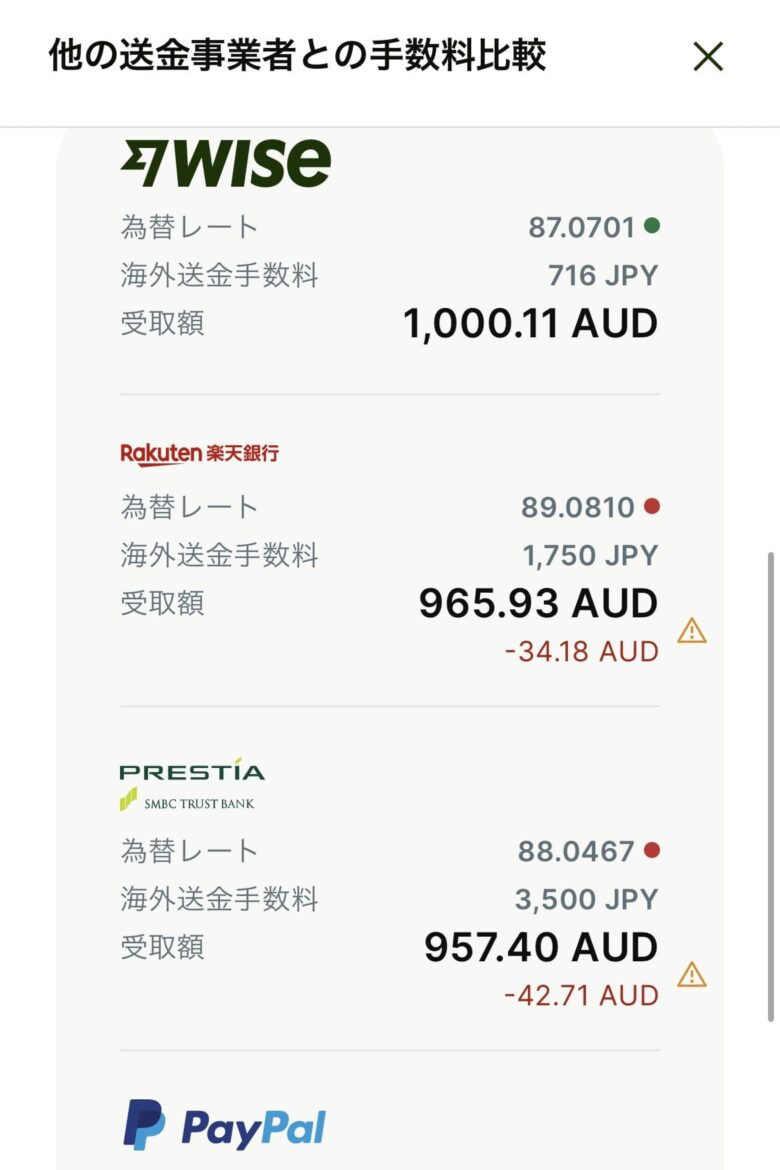This screenshot has width=780, height=1170.
Task: Click the vertical scrollbar on the right
Action: pyautogui.click(x=770, y=787)
